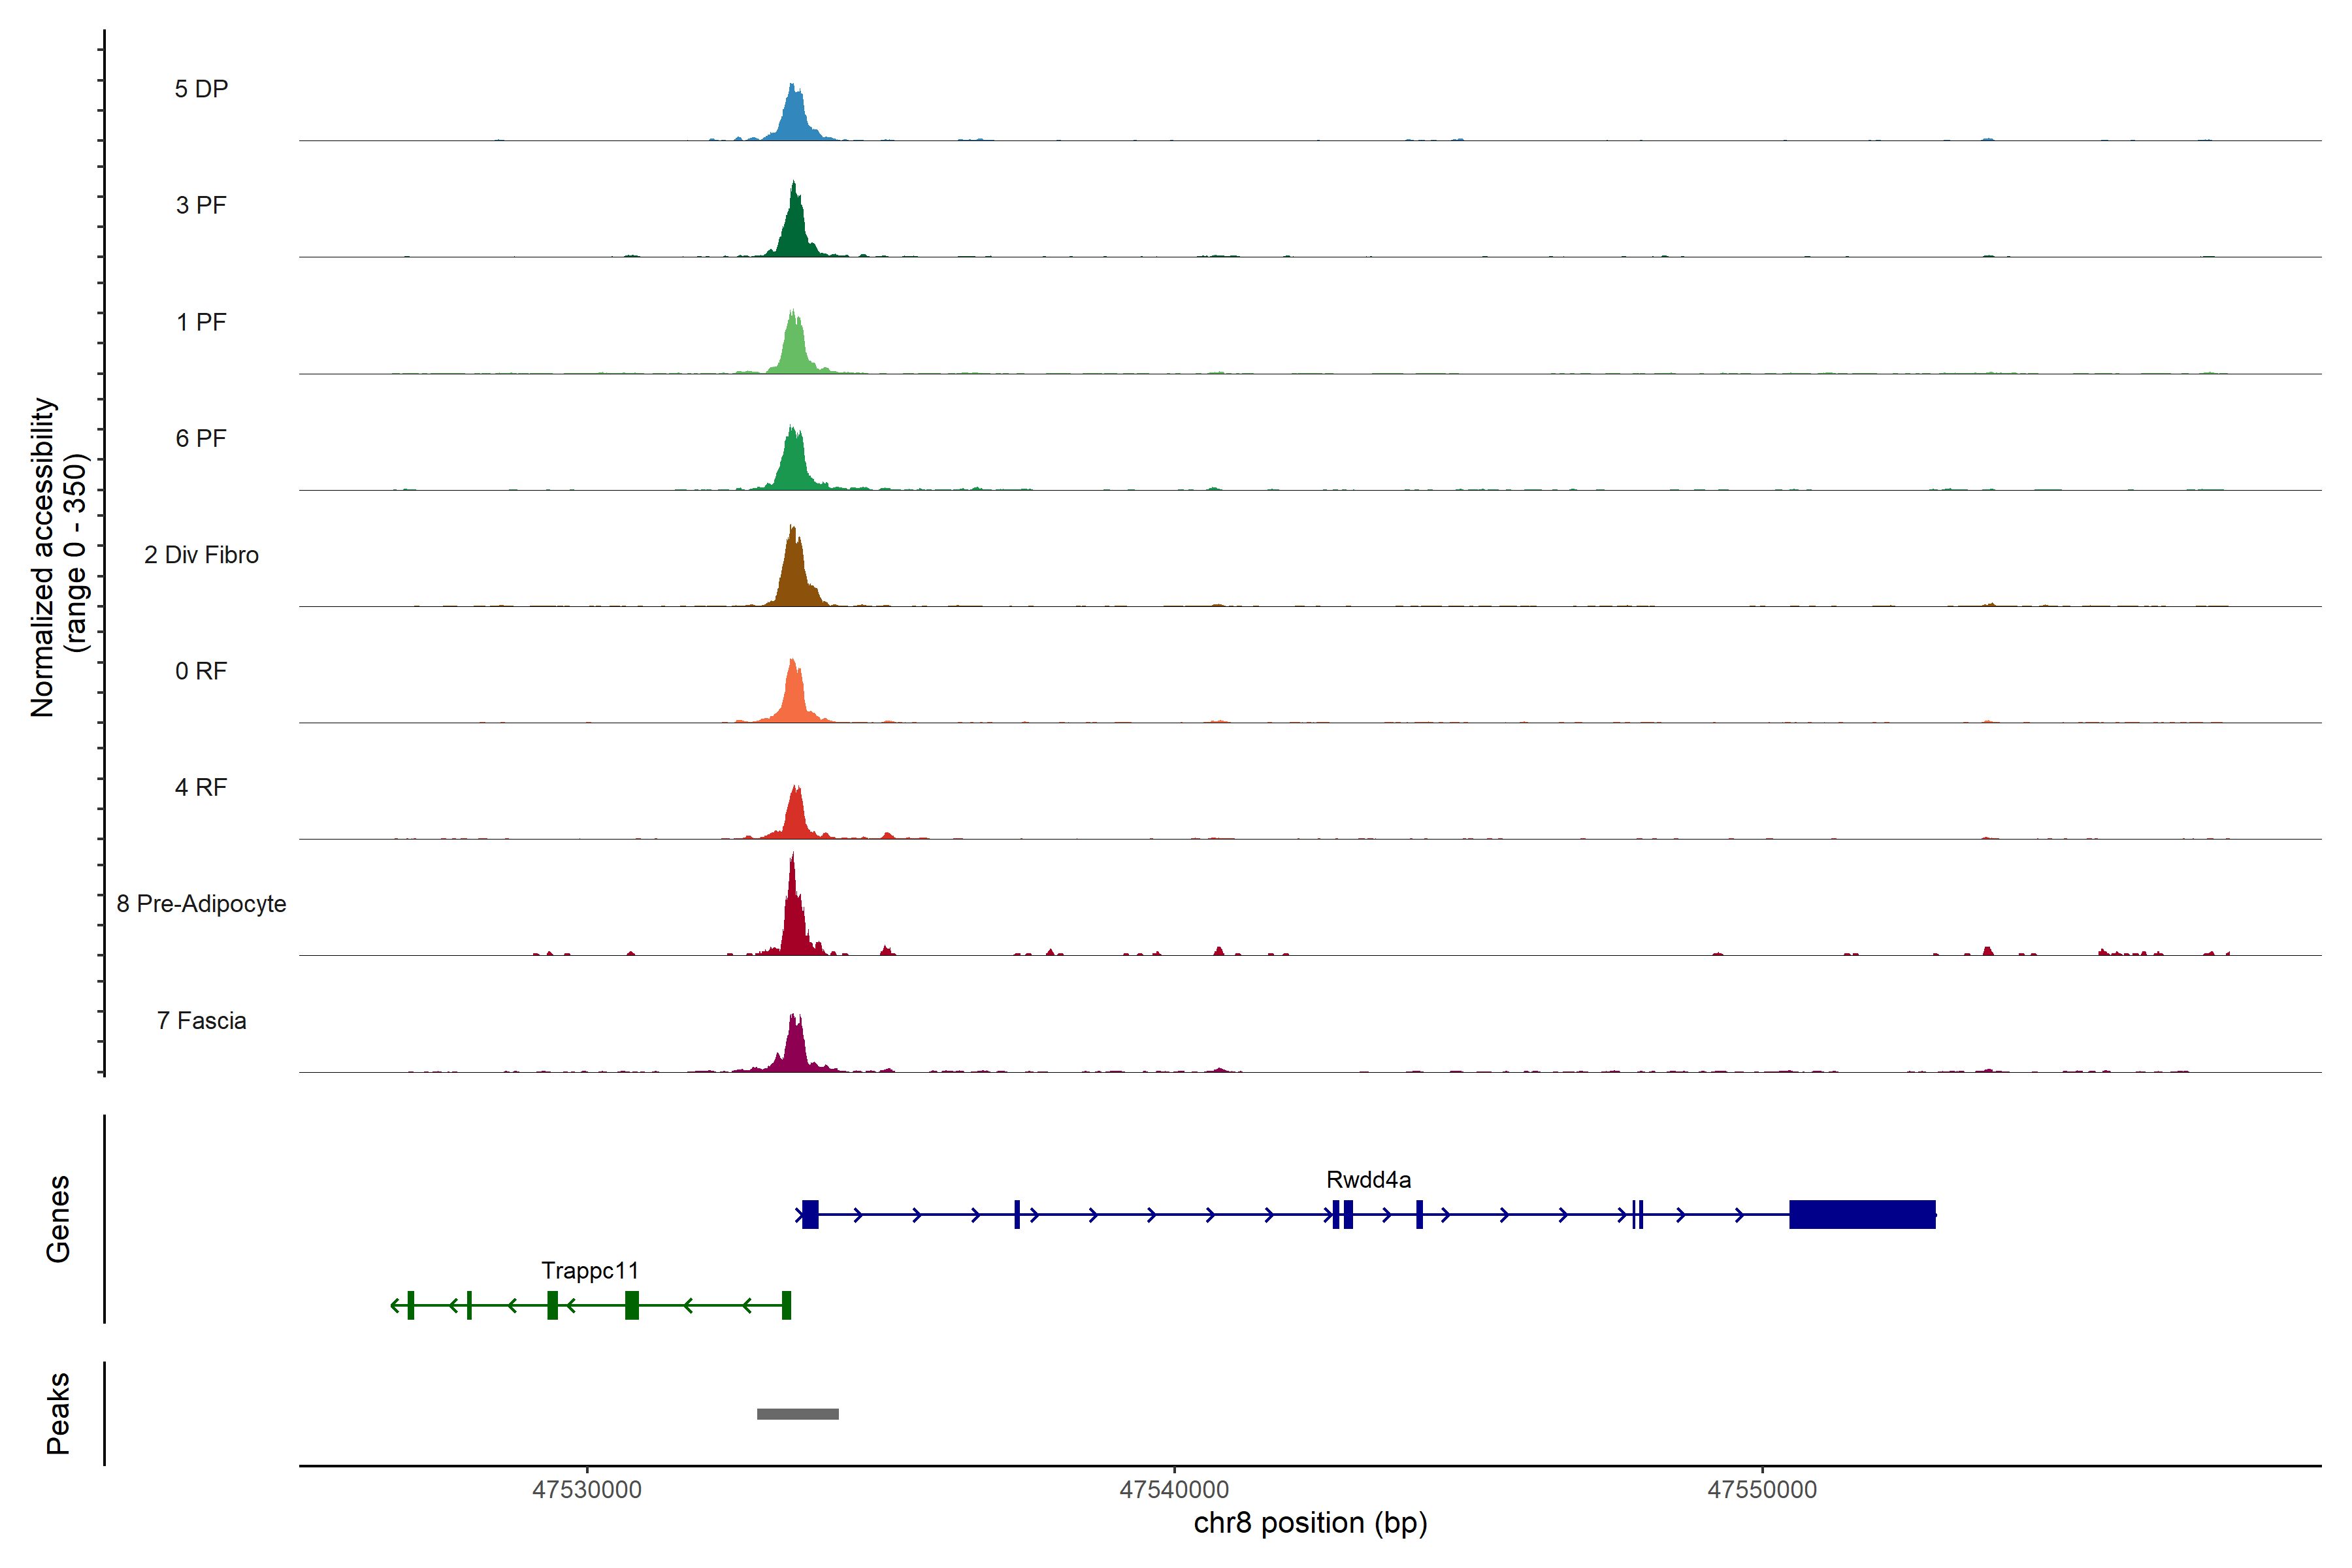Click the Rwdd4a gene name
This screenshot has width=2352, height=1568.
(x=1368, y=1179)
